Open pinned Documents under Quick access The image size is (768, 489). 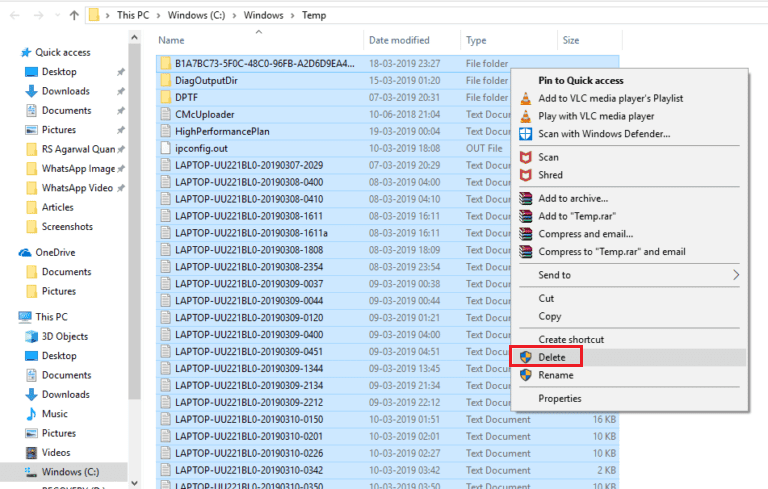(x=67, y=111)
